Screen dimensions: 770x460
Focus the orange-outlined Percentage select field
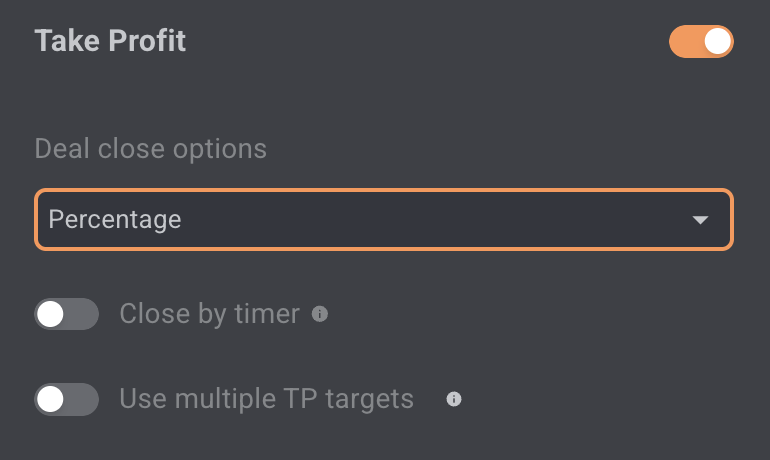(384, 219)
